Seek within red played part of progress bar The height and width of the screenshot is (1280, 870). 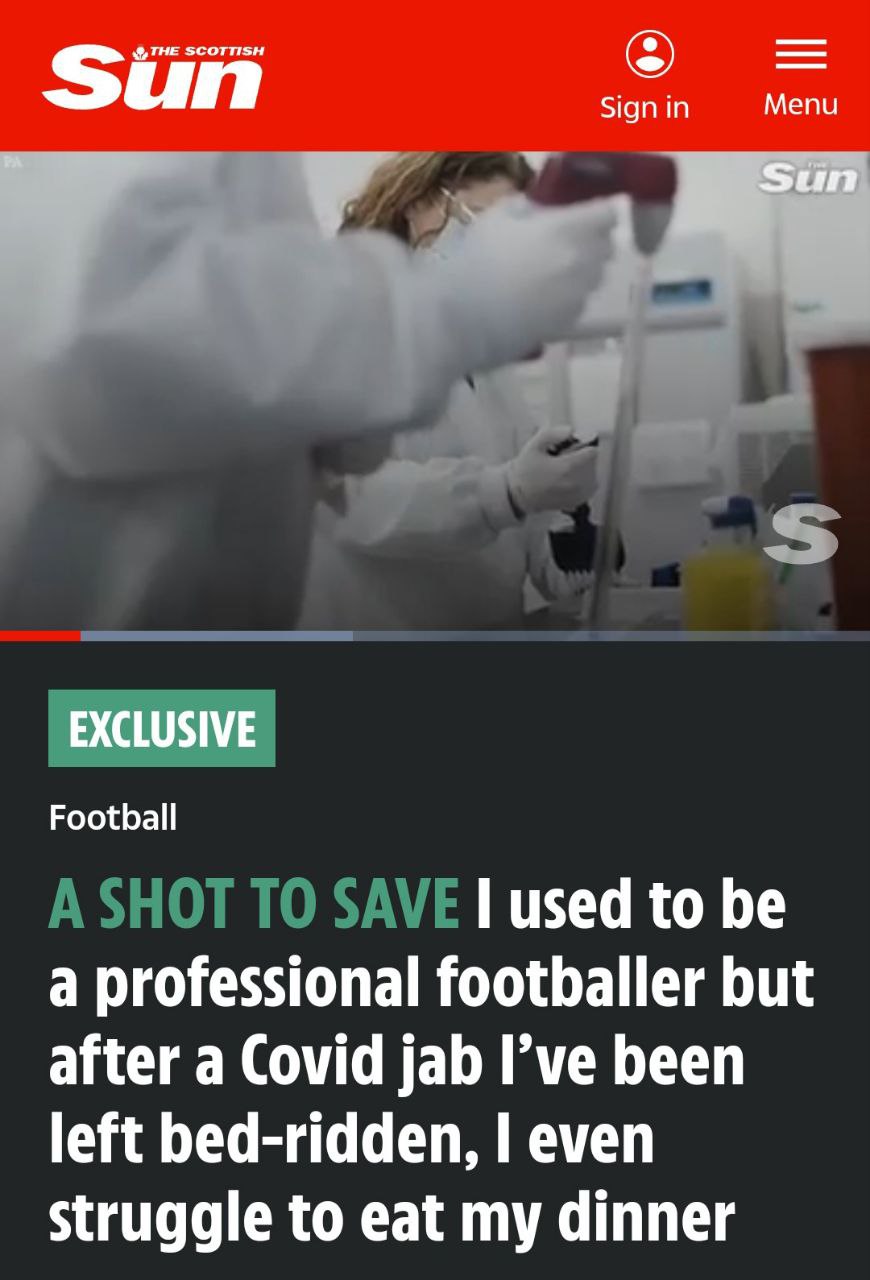click(40, 635)
